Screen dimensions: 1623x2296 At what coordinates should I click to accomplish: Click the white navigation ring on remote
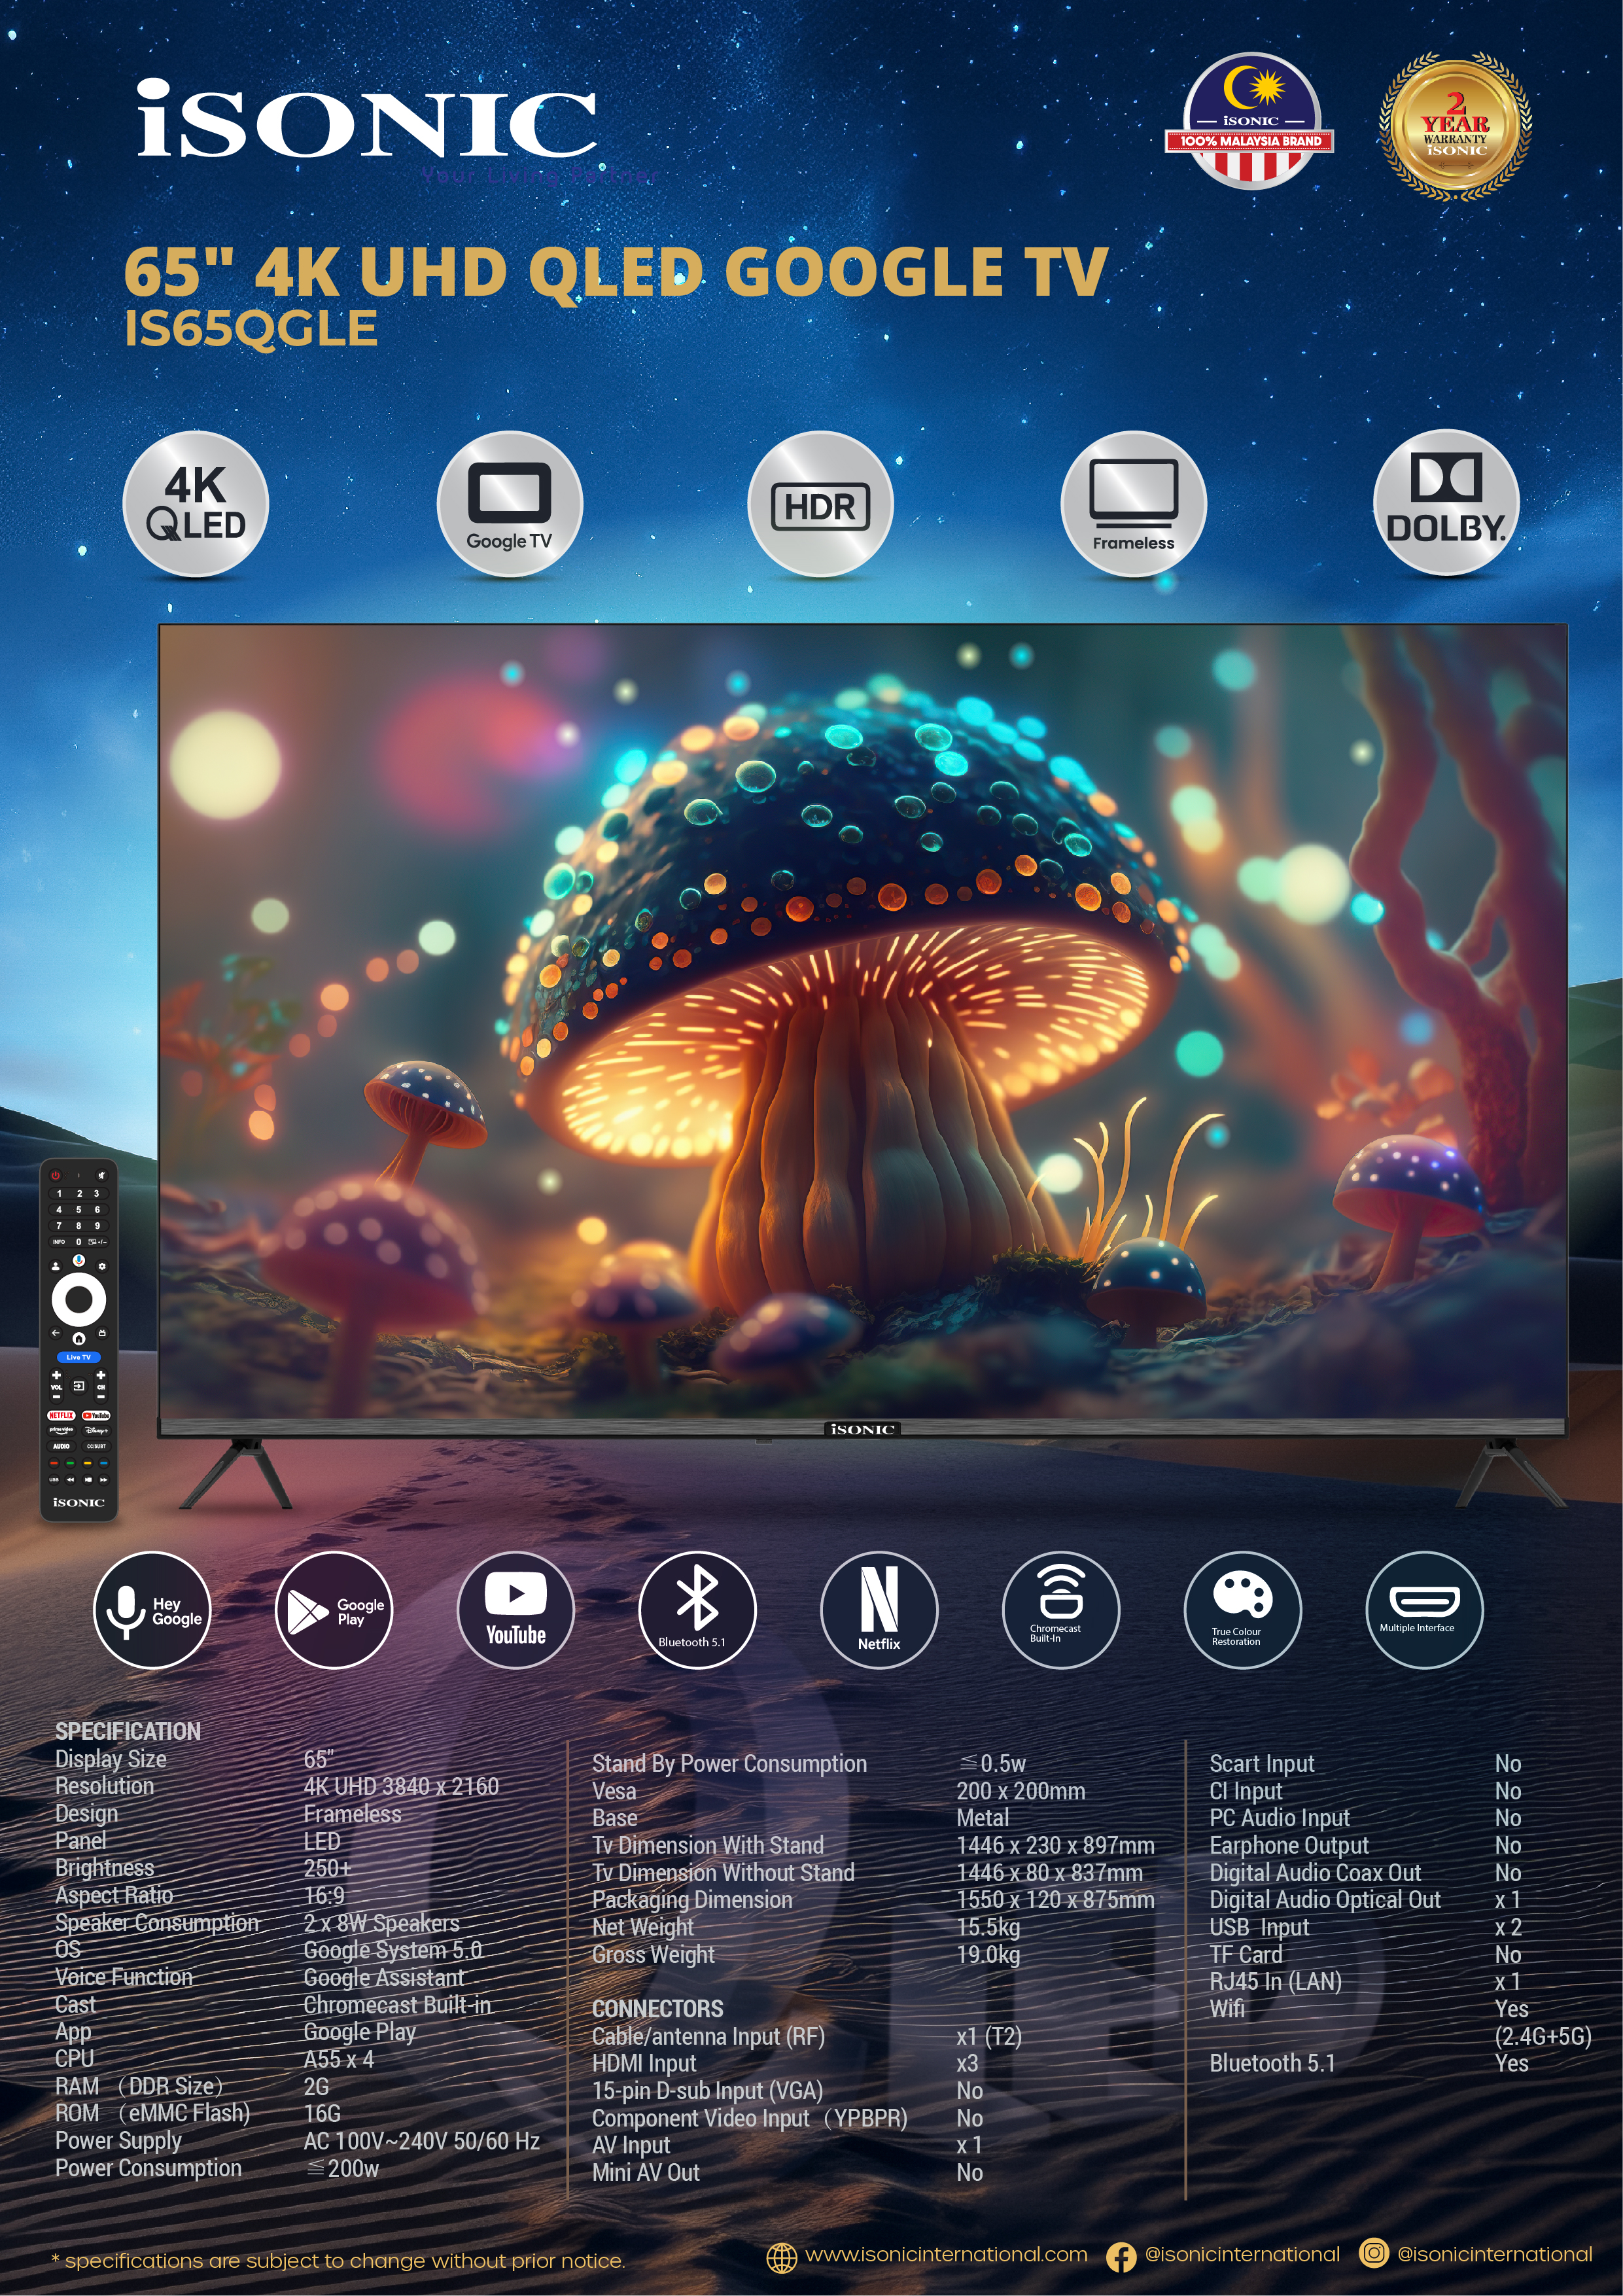[78, 1299]
